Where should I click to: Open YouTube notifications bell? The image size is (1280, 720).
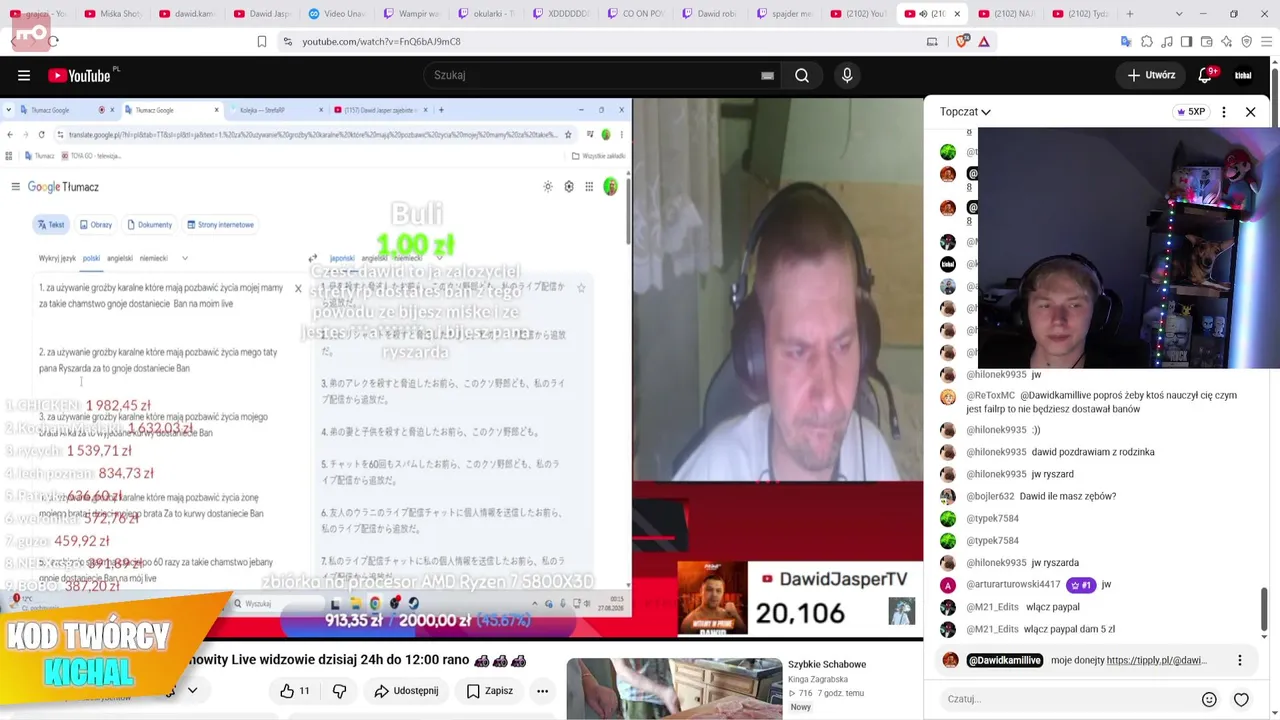click(1206, 75)
